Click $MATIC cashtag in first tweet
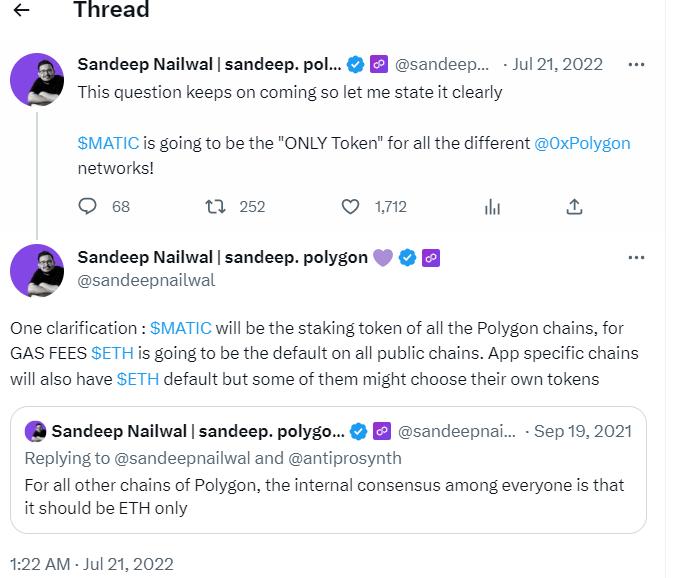673x578 pixels. [109, 143]
